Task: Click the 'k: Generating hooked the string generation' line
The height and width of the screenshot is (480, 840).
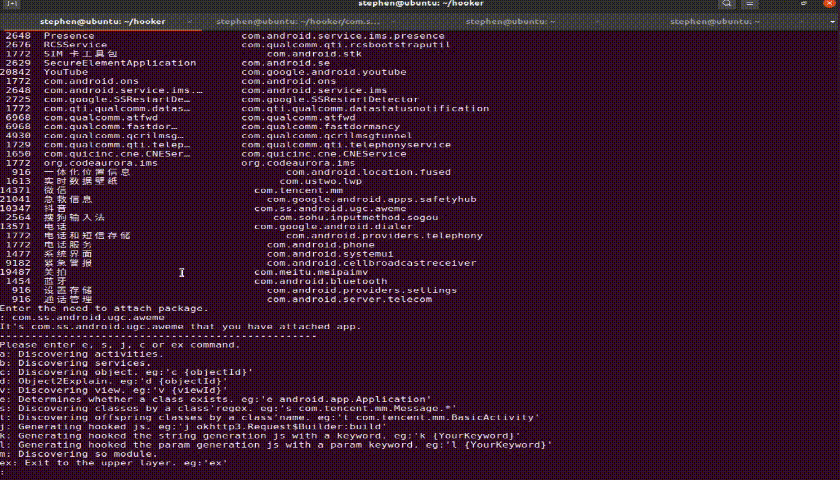Action: point(260,436)
